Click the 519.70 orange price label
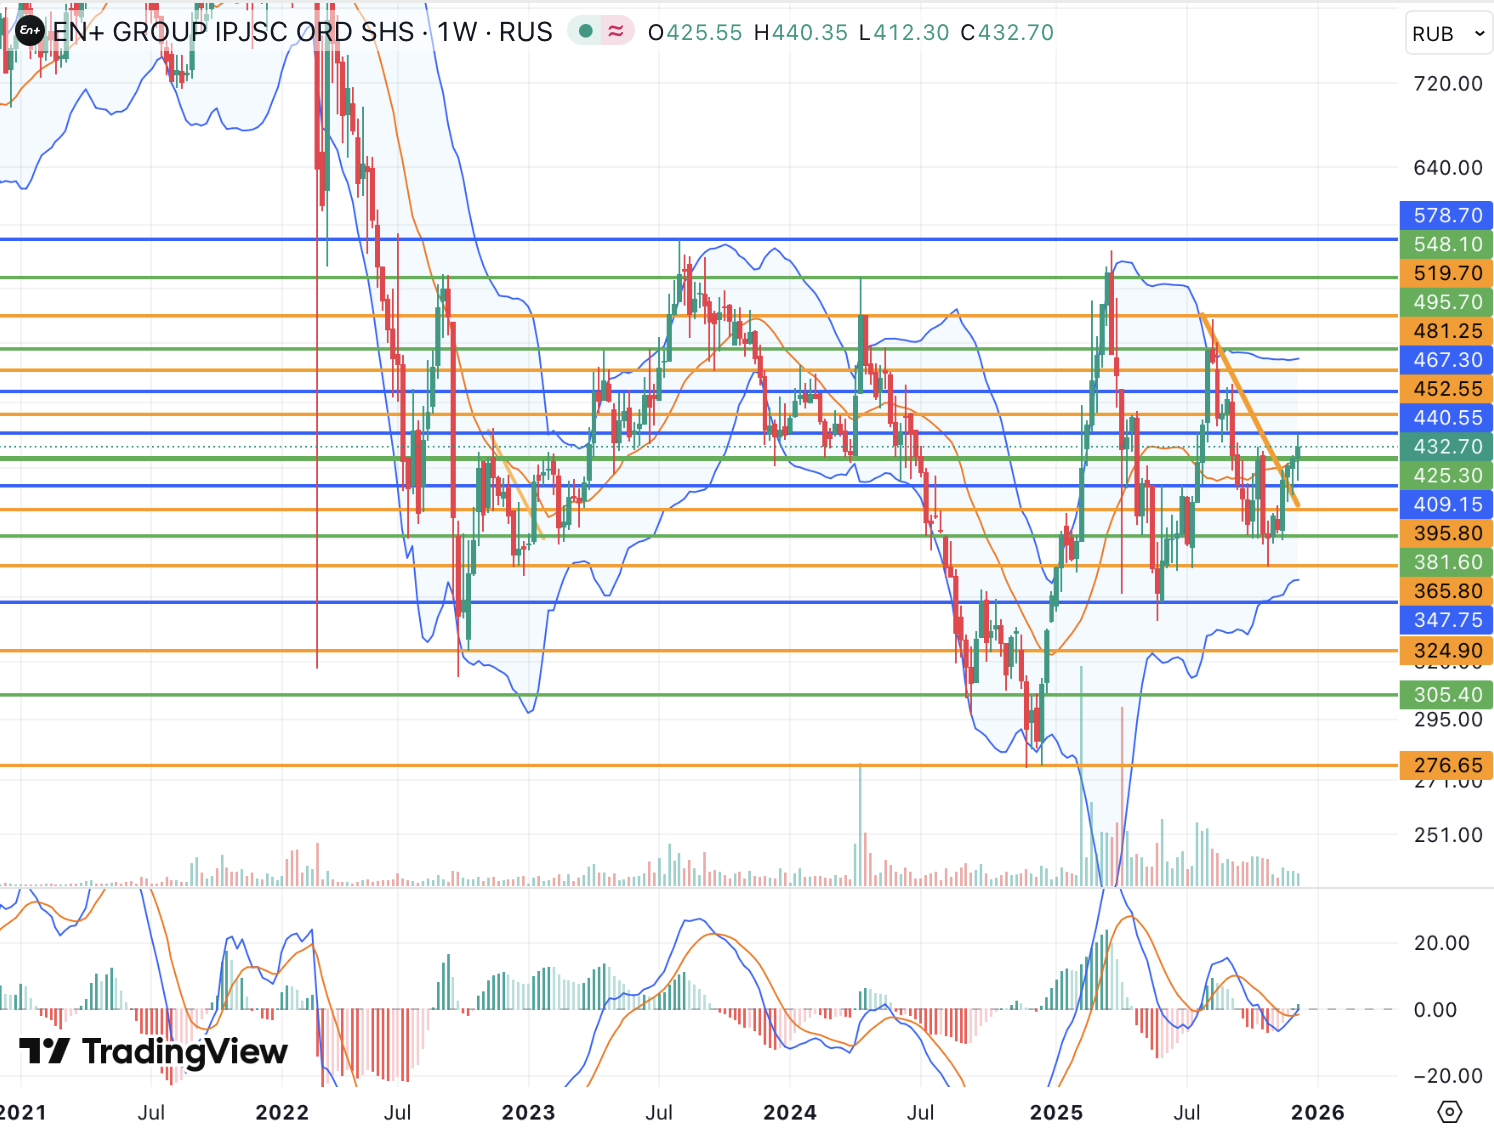The image size is (1494, 1136). [1446, 273]
